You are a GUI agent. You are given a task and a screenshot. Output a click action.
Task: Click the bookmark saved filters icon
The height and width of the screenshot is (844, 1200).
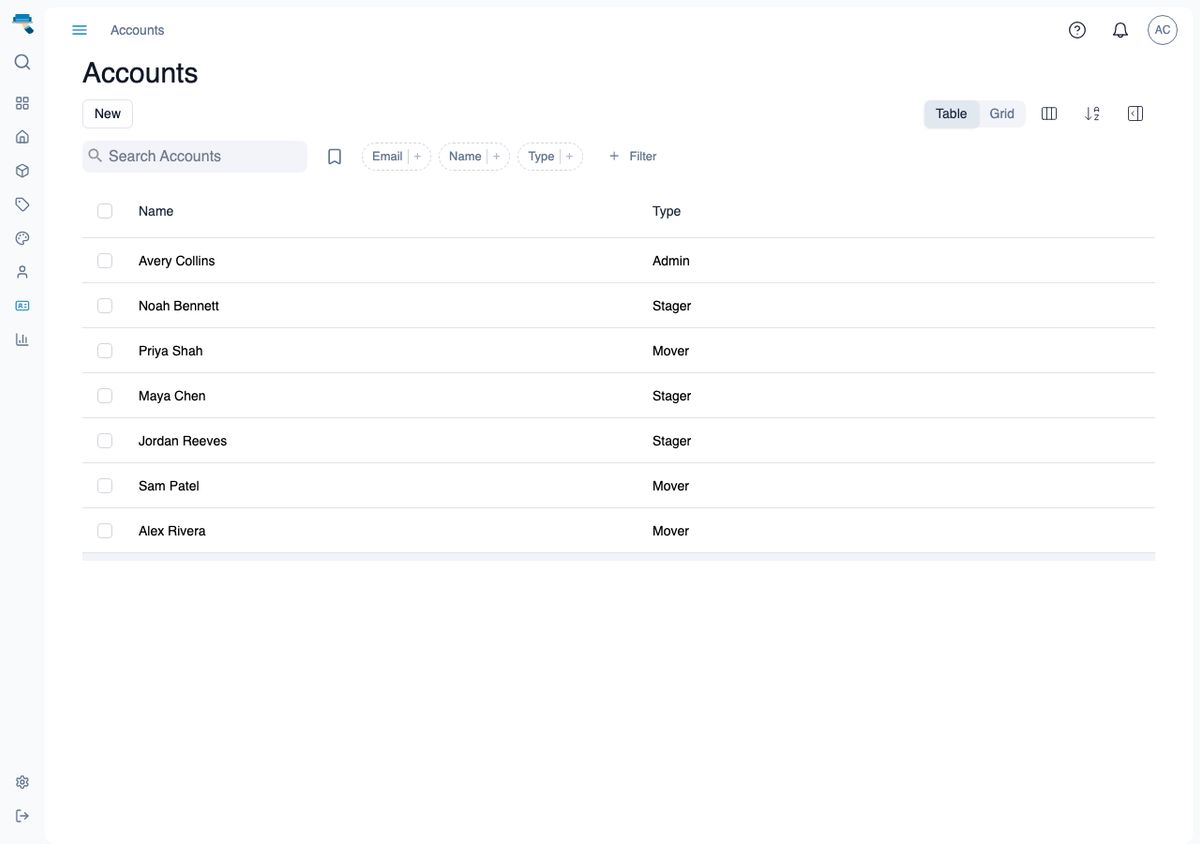click(335, 156)
